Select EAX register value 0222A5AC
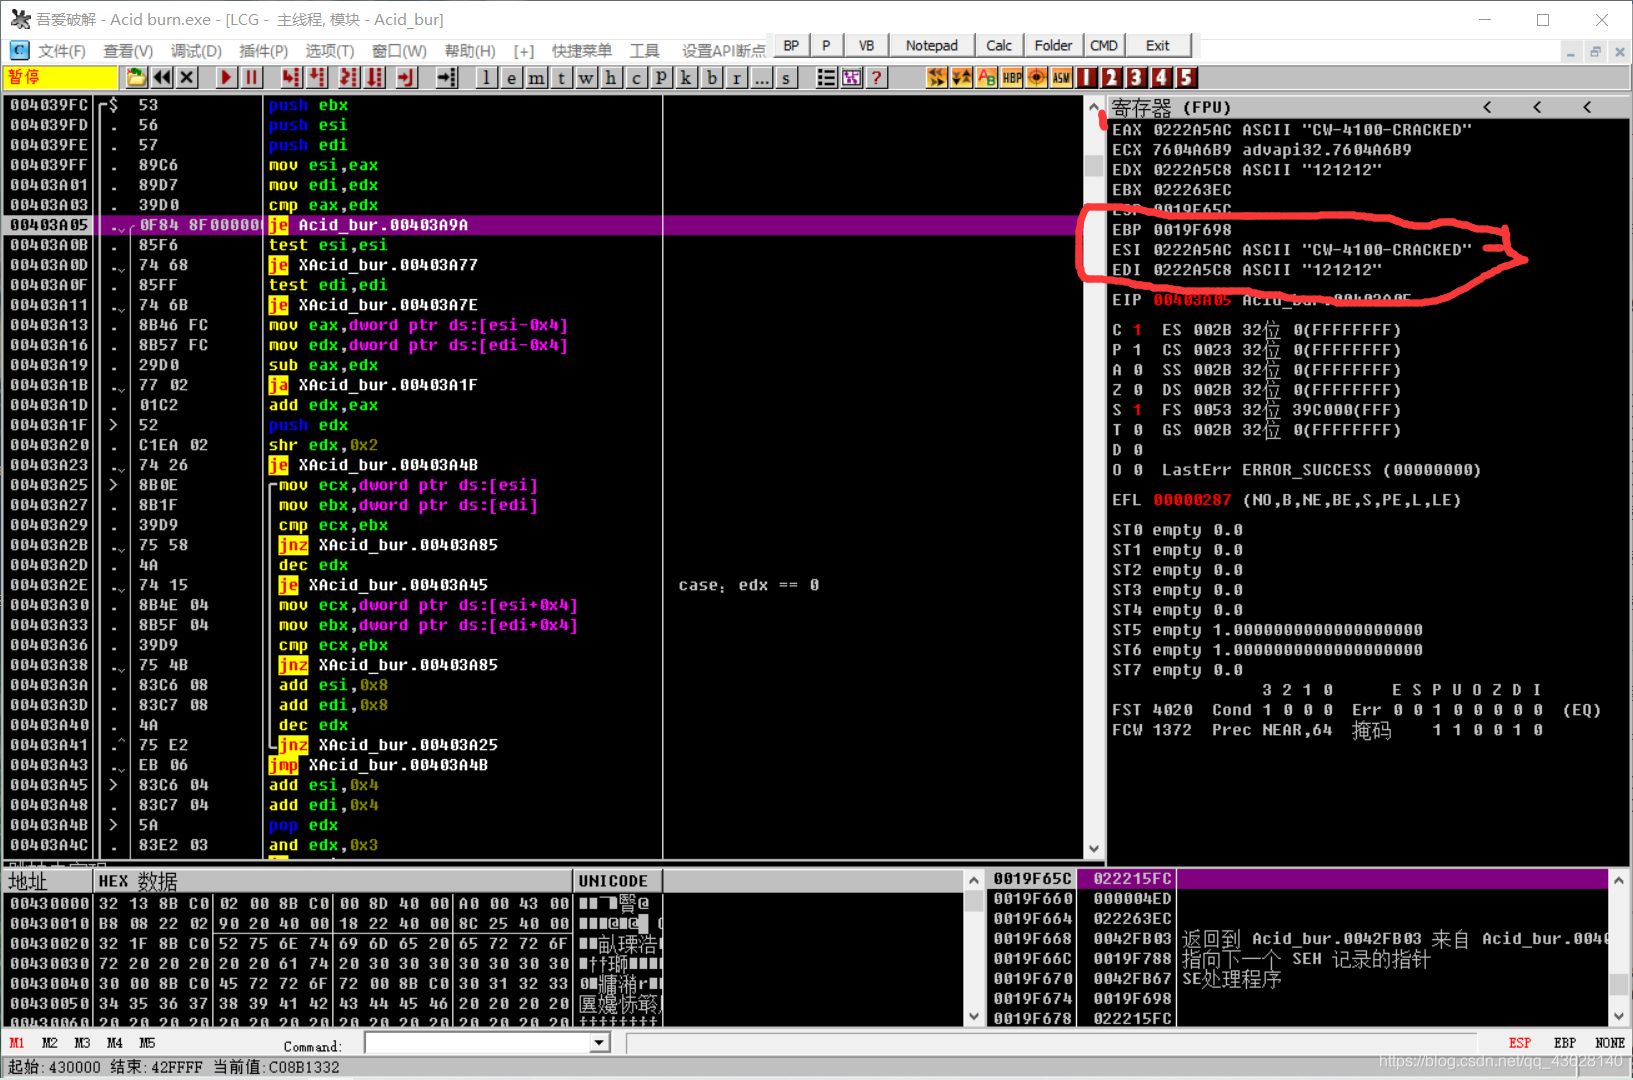The image size is (1633, 1080). click(1192, 130)
